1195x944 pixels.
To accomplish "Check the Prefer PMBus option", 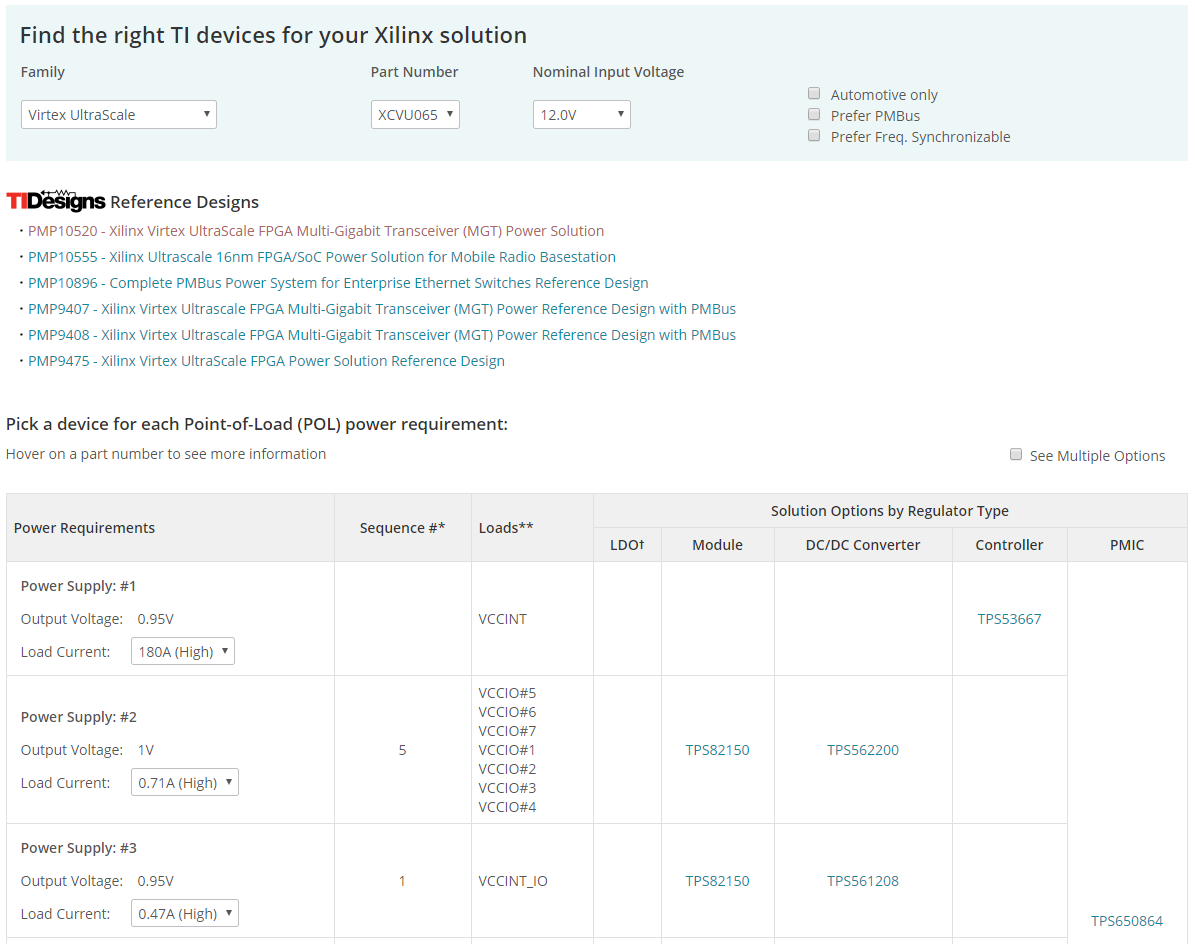I will pyautogui.click(x=814, y=115).
